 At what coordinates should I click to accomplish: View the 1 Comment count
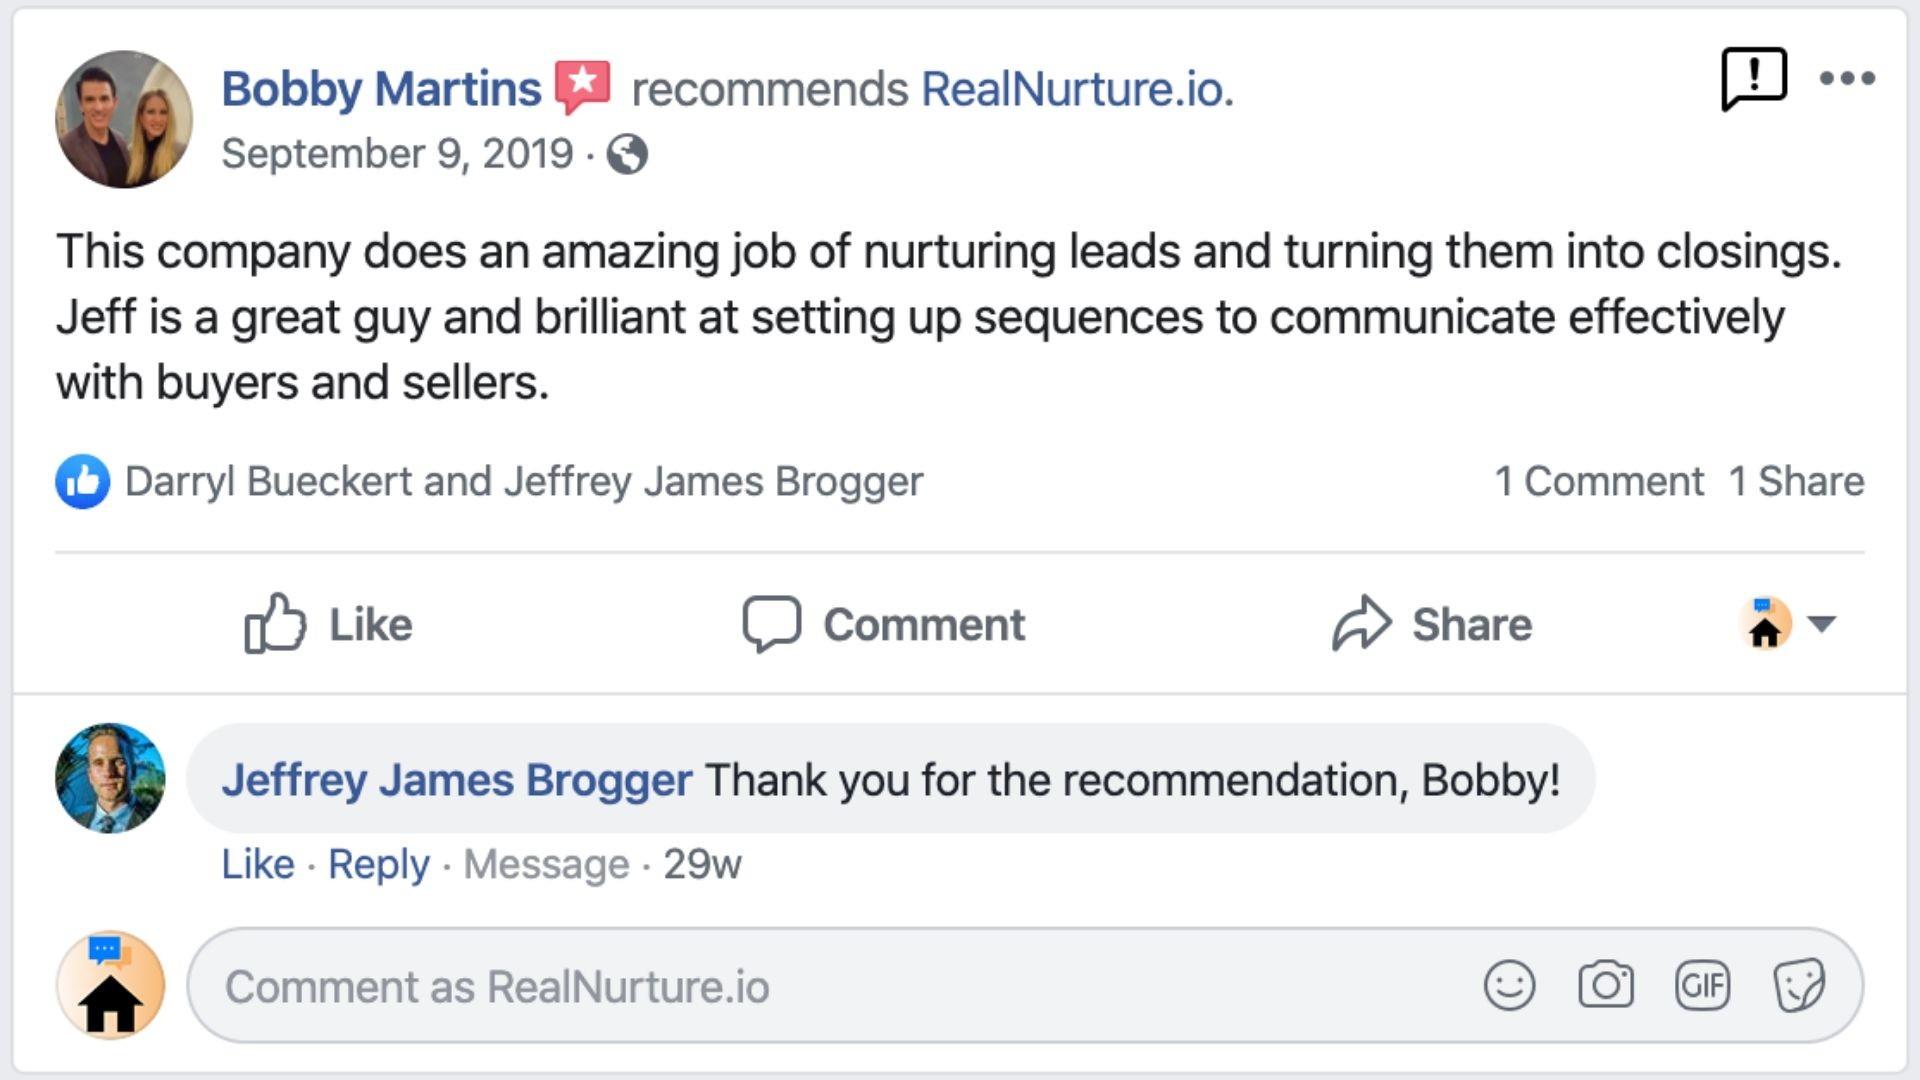tap(1598, 481)
